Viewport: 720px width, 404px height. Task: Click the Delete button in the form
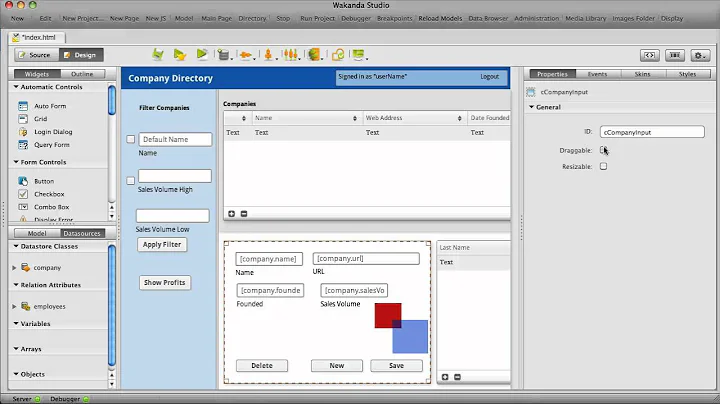pyautogui.click(x=262, y=365)
